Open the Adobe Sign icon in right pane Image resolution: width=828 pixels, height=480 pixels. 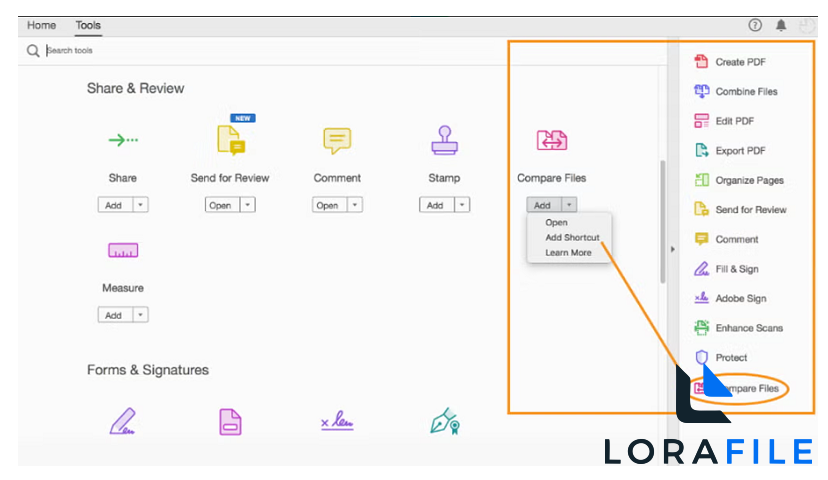[x=701, y=298]
